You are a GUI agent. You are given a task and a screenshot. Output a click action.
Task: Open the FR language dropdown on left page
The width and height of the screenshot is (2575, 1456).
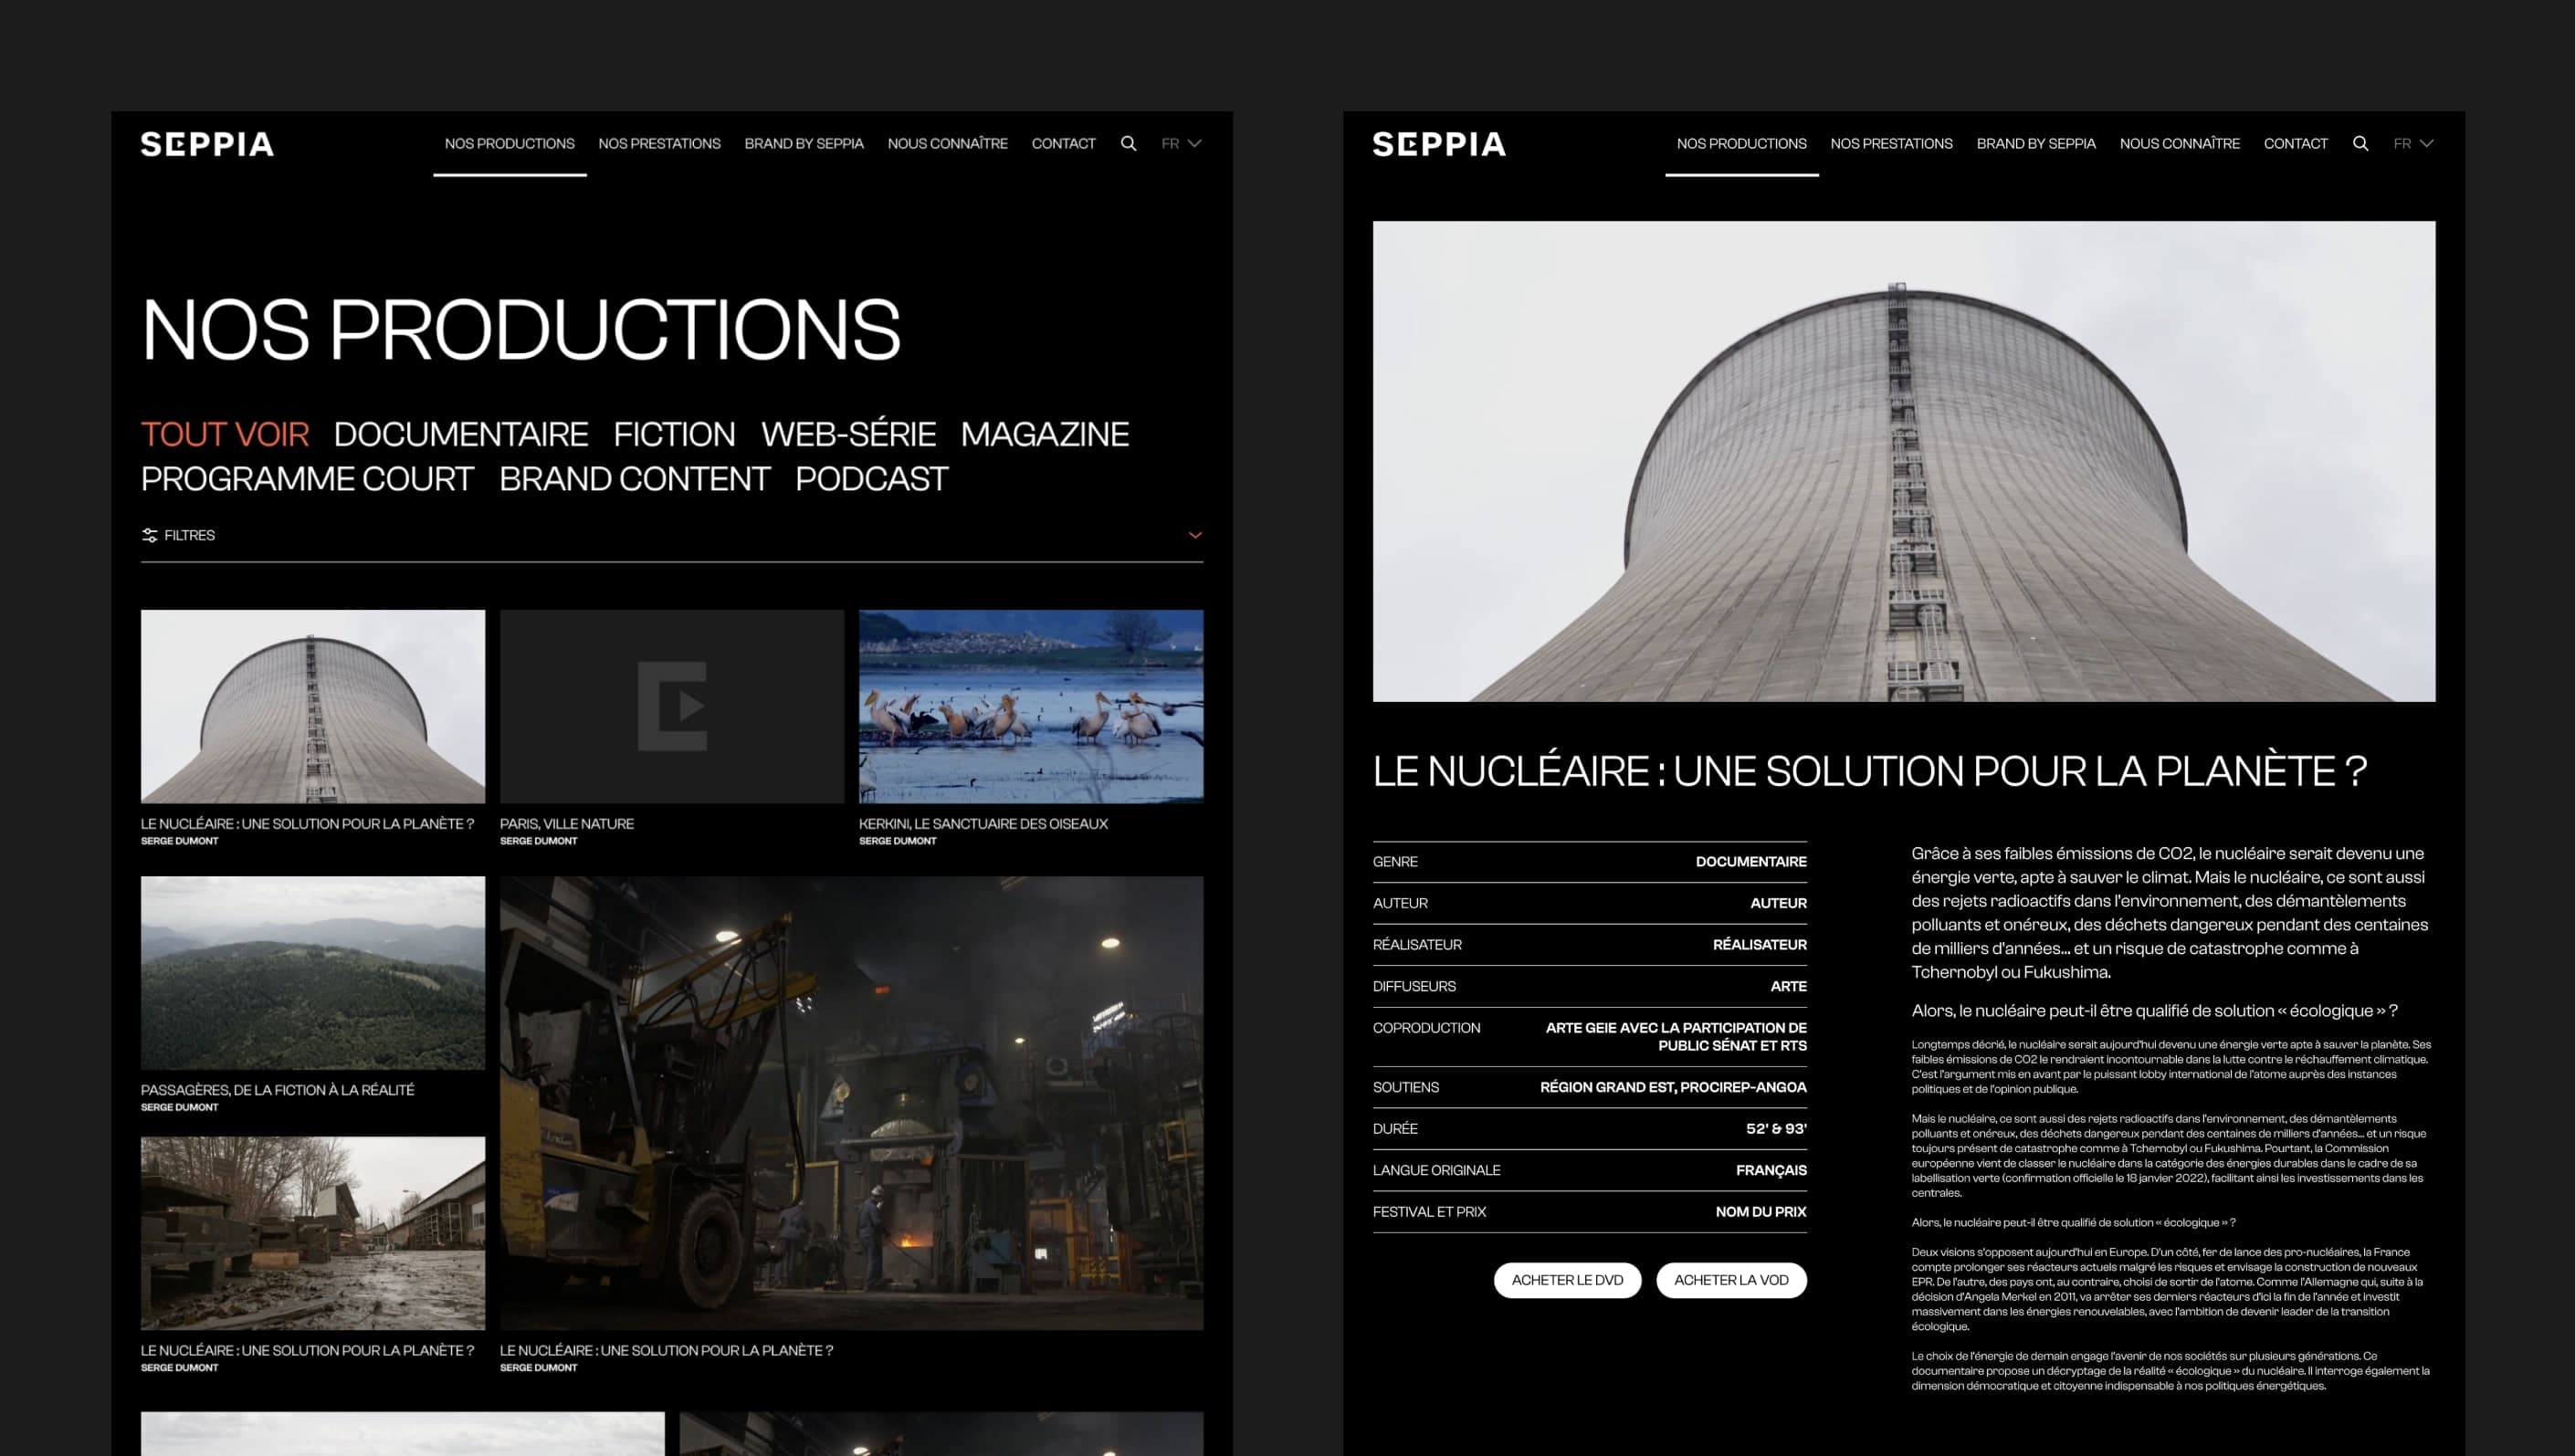(x=1181, y=143)
